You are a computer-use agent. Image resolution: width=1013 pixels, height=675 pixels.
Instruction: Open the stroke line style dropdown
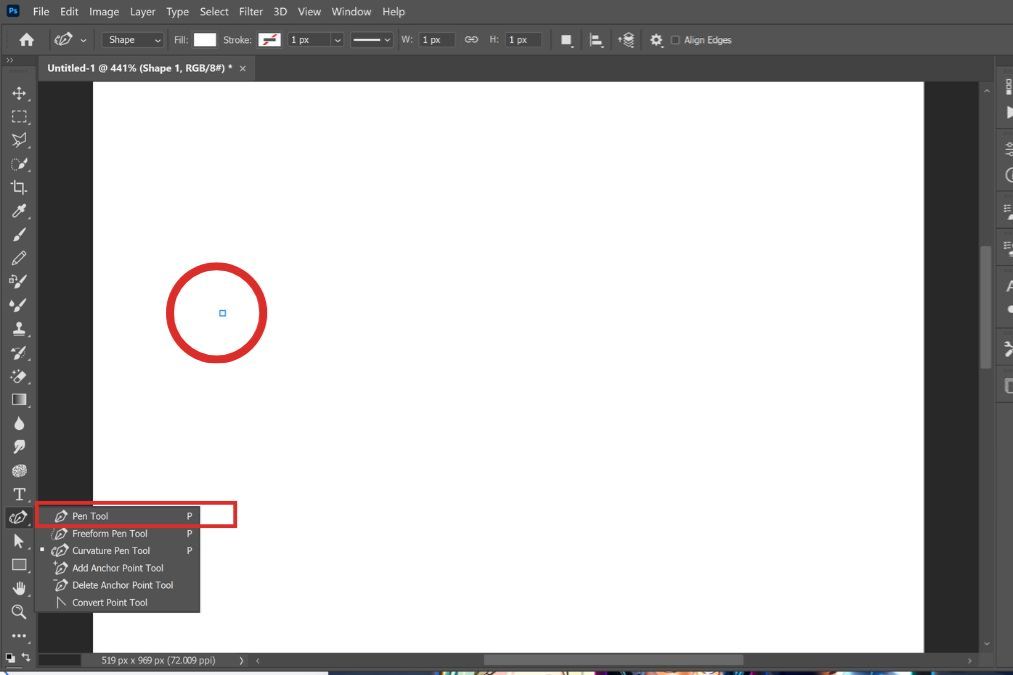(371, 40)
